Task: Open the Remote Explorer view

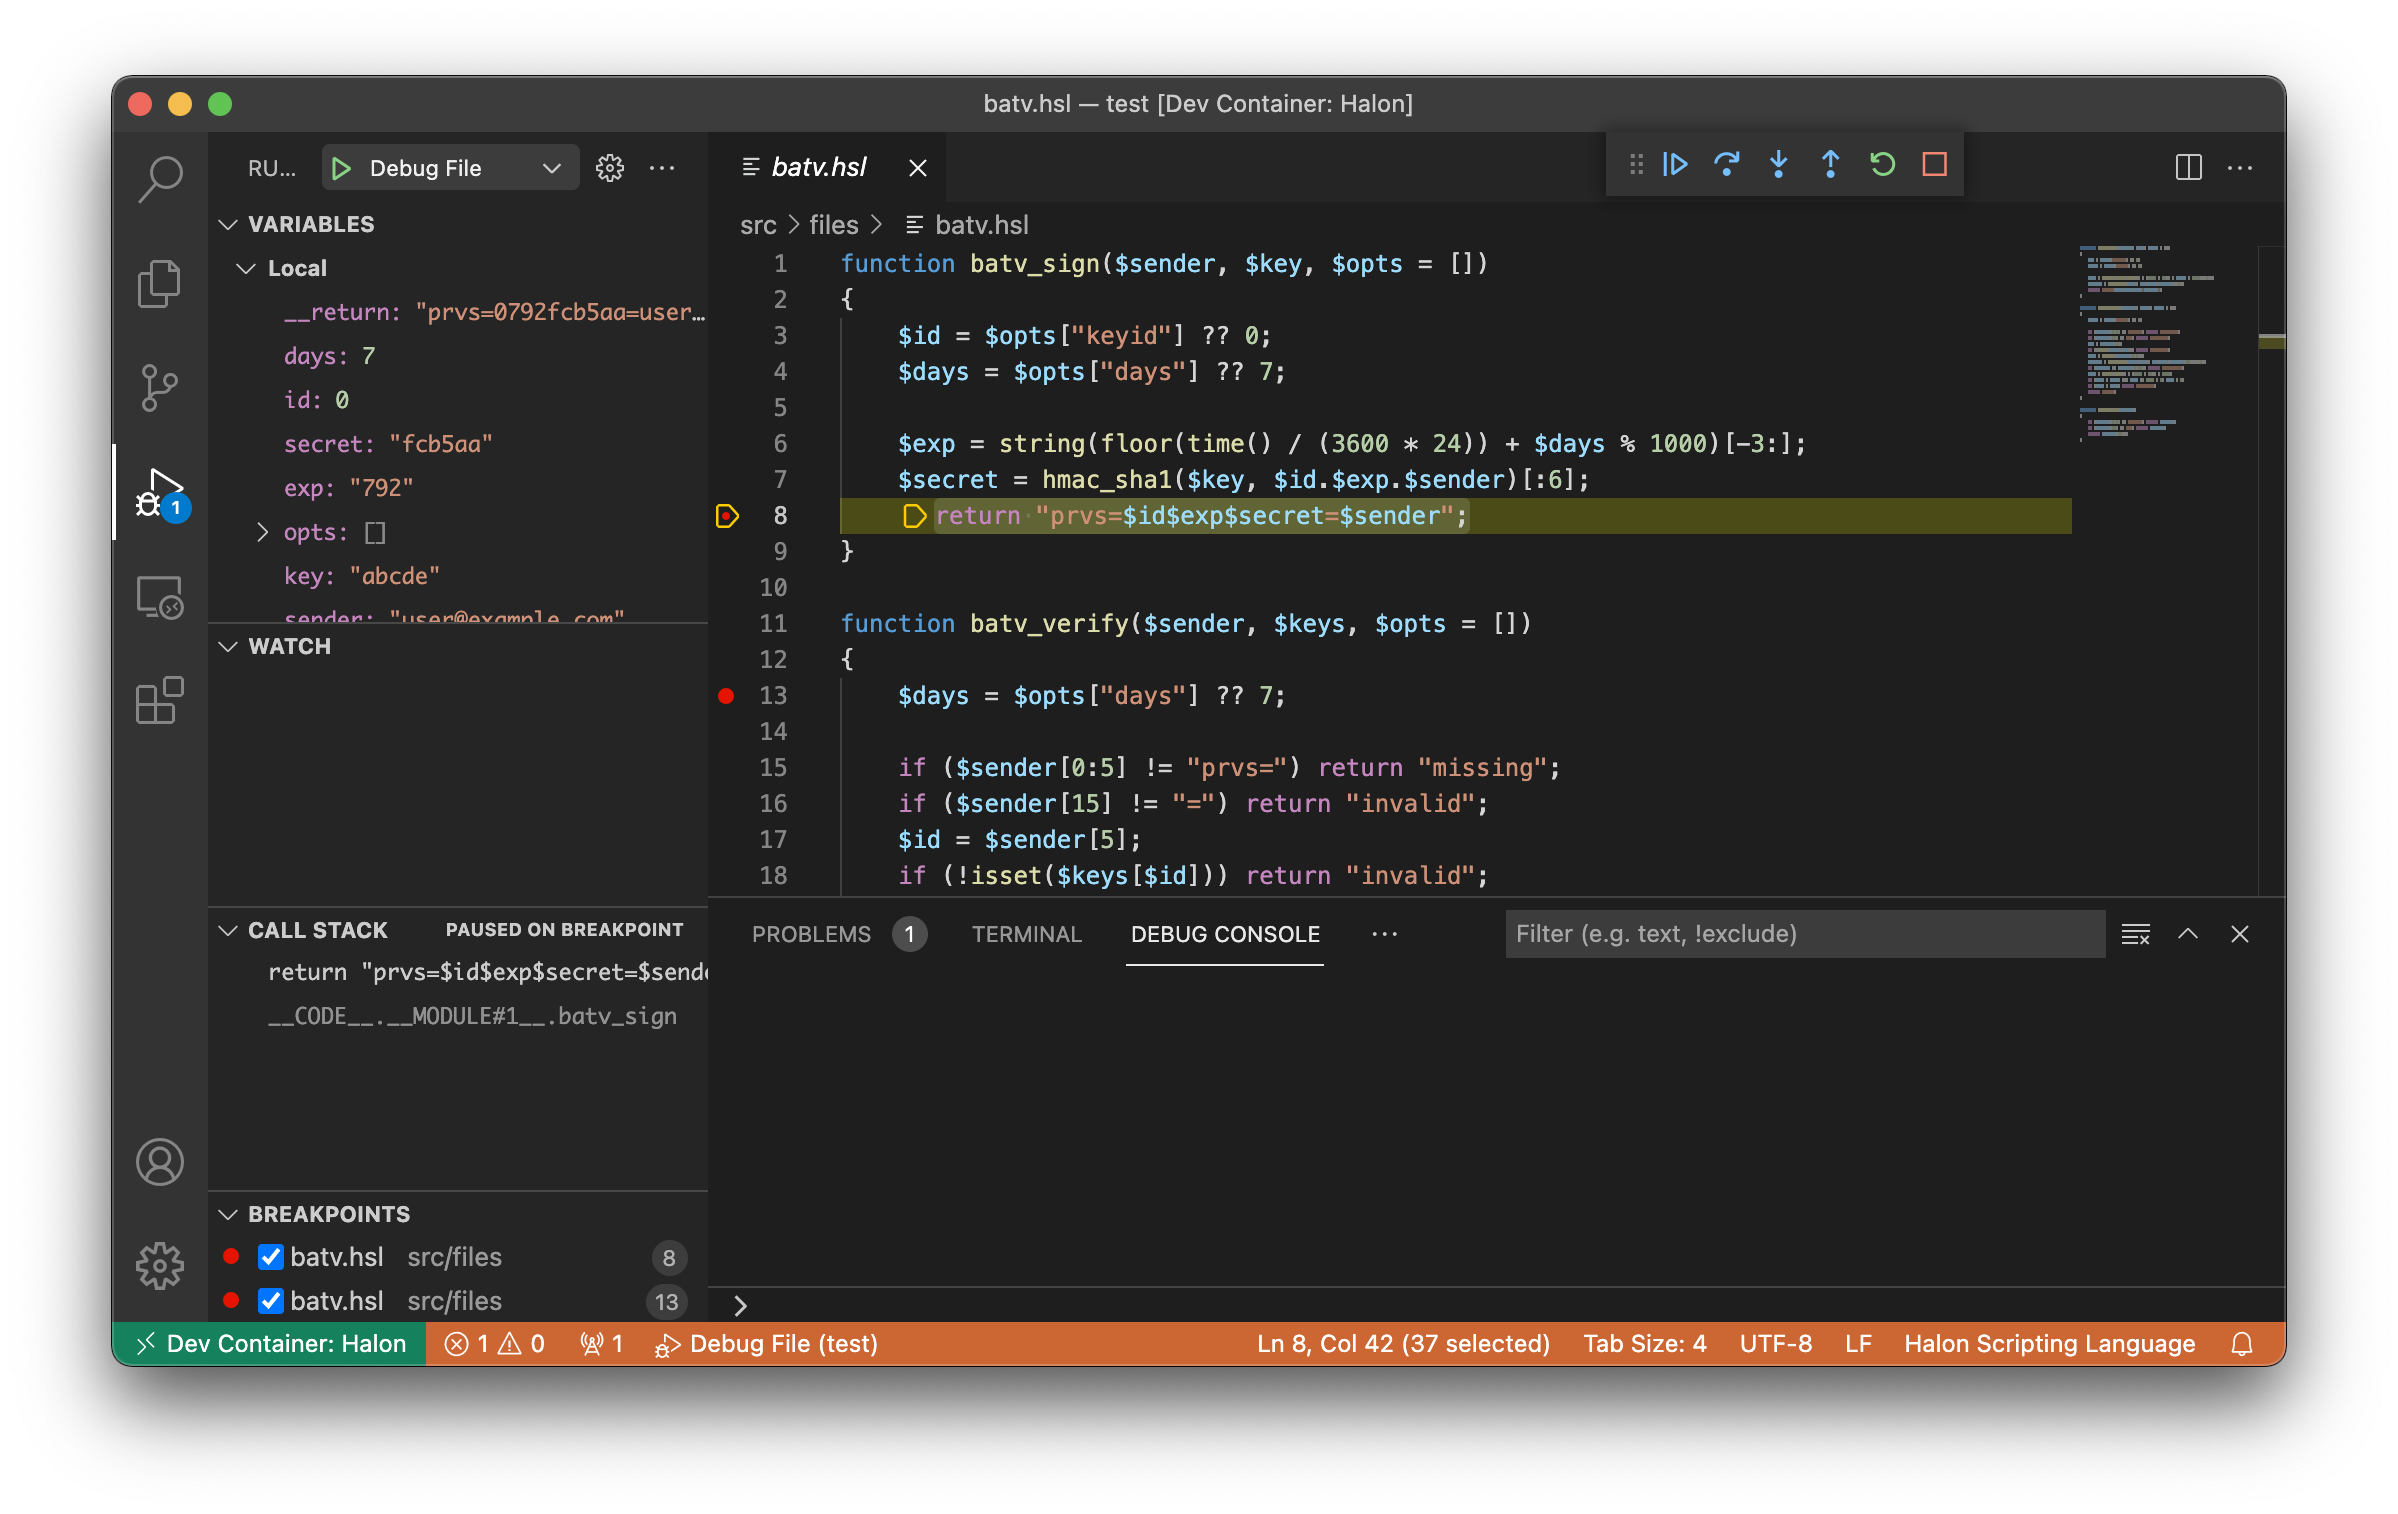Action: pos(160,597)
